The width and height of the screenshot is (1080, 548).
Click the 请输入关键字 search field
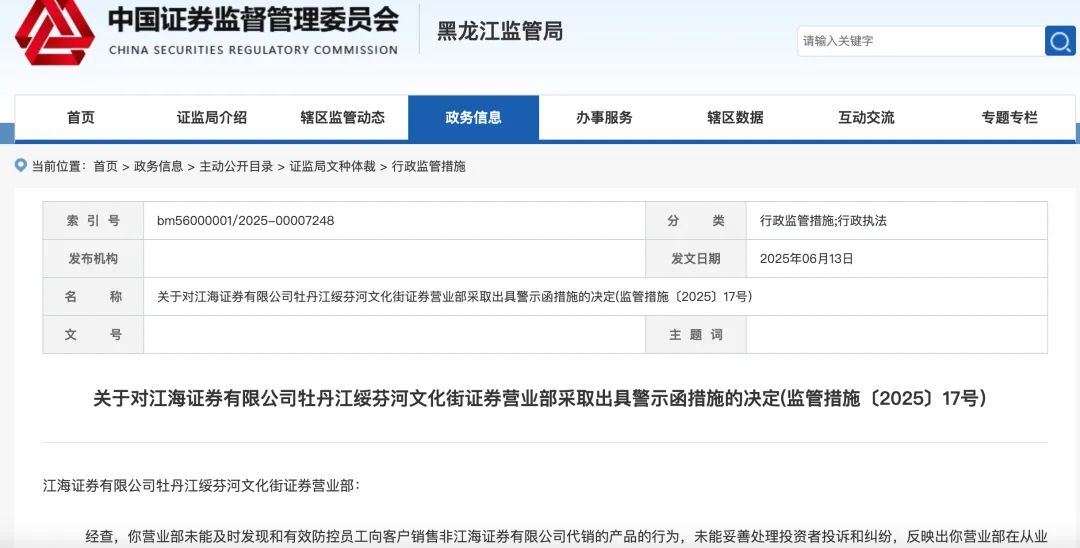(x=921, y=41)
